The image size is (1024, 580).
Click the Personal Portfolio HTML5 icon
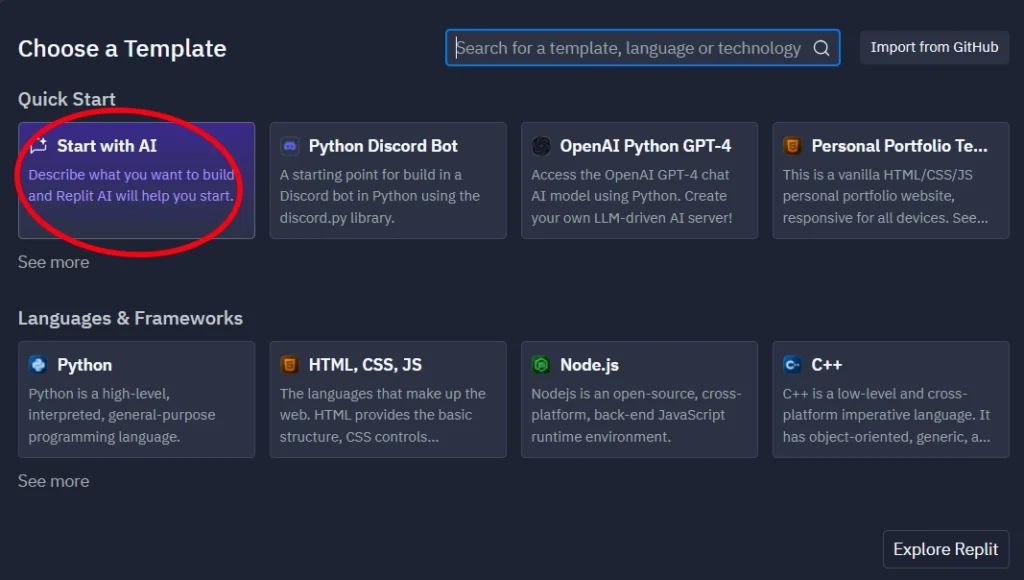pyautogui.click(x=792, y=146)
